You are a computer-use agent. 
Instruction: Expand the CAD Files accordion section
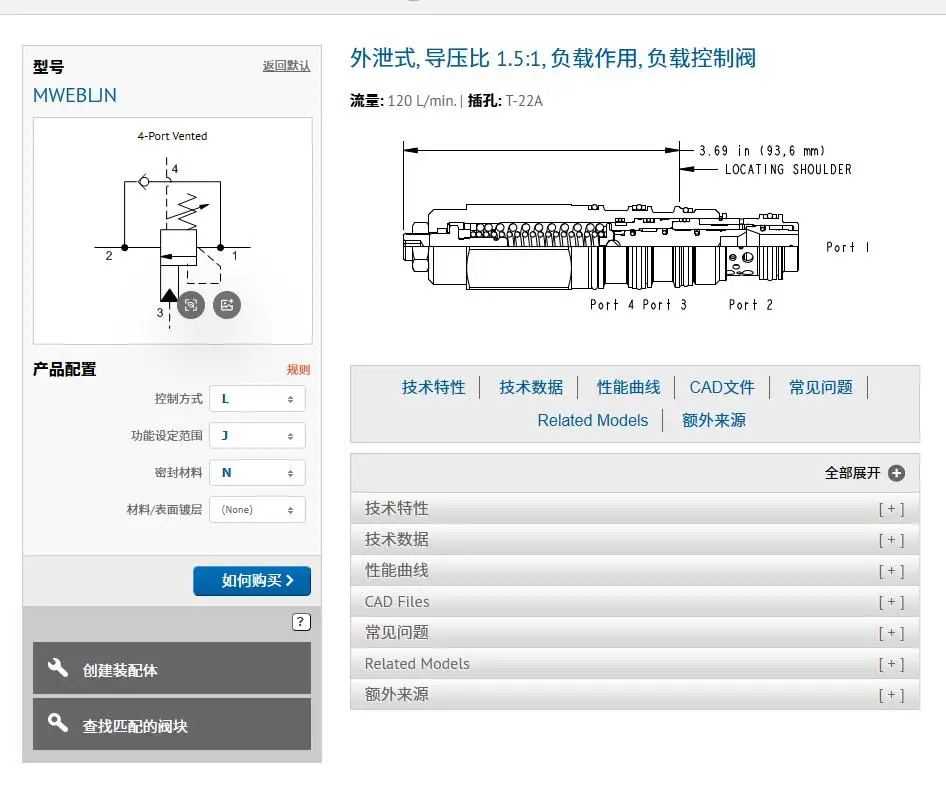(635, 601)
